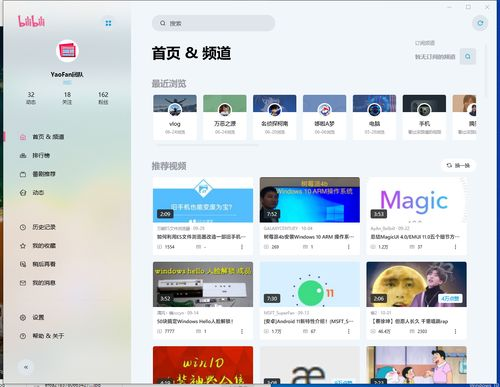Click the bilibili logo in the sidebar

[32, 22]
